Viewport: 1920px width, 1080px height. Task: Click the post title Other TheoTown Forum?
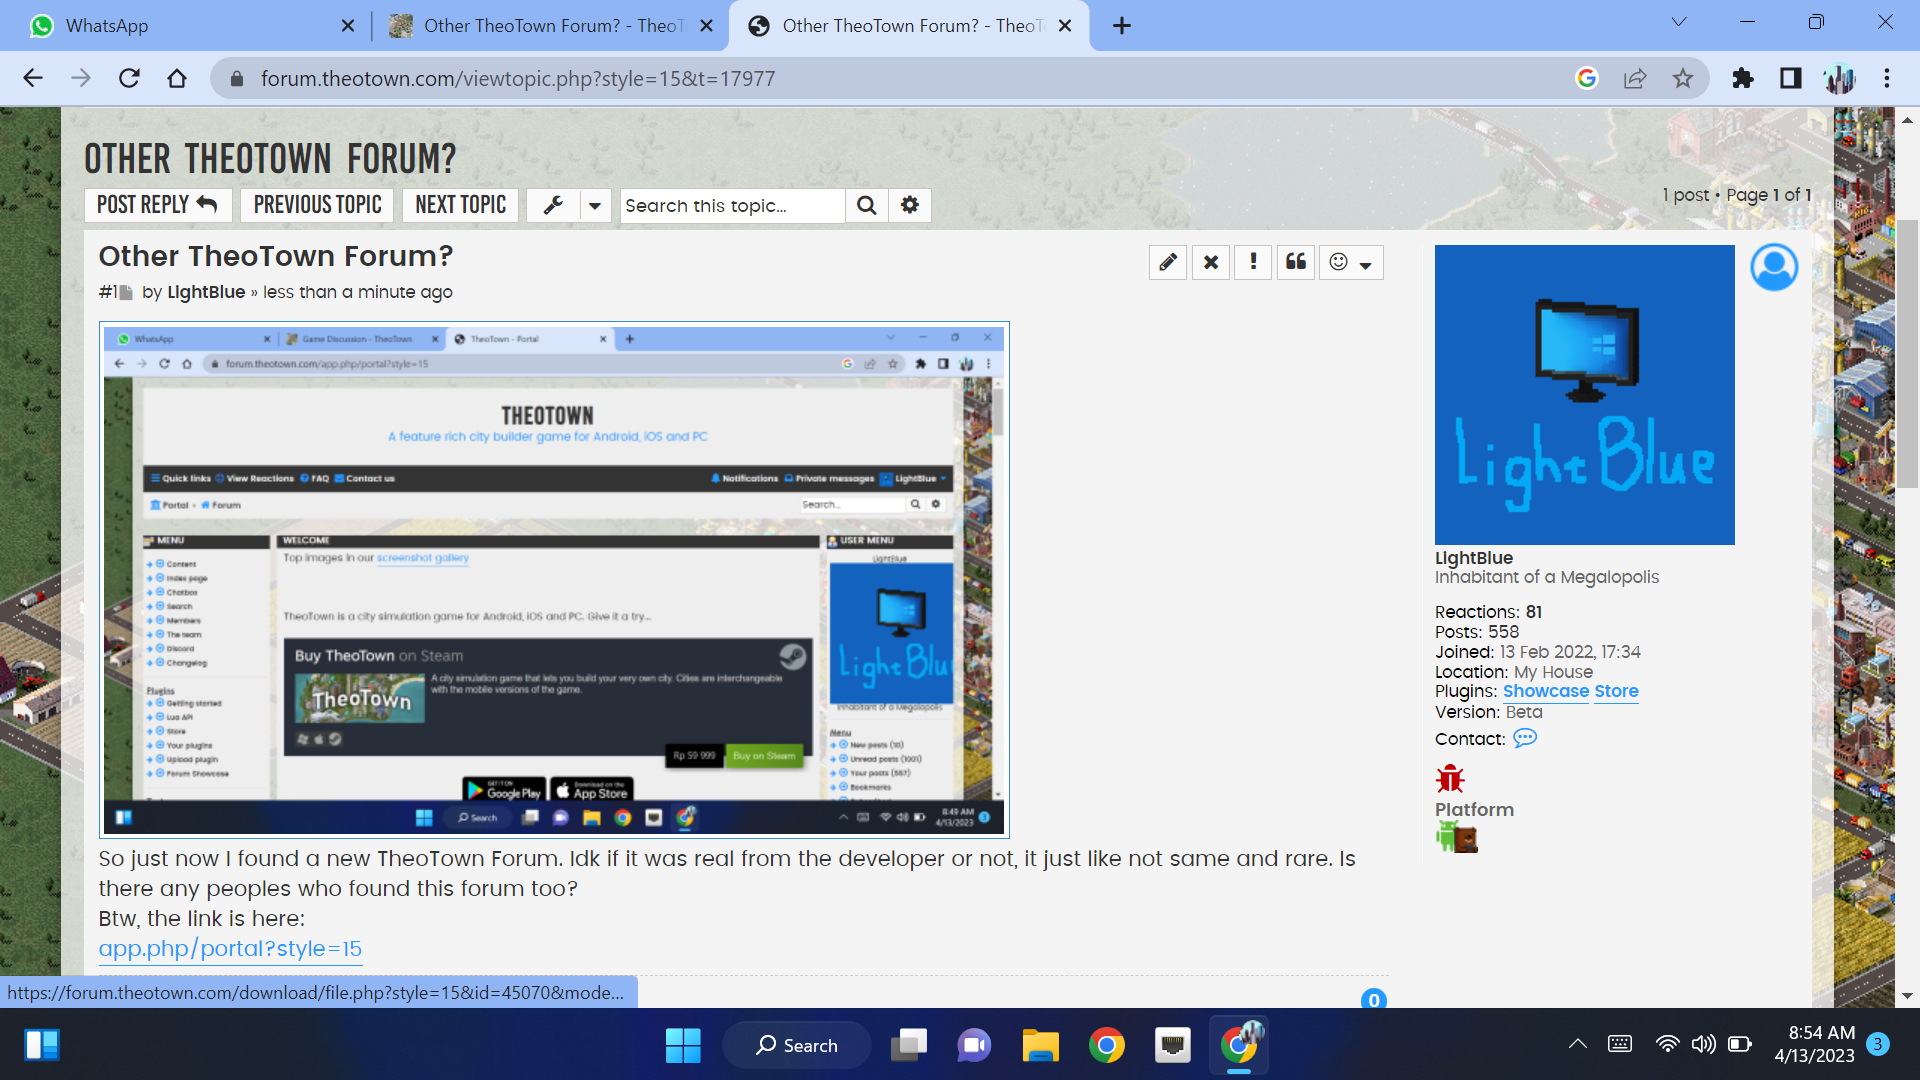[x=275, y=256]
